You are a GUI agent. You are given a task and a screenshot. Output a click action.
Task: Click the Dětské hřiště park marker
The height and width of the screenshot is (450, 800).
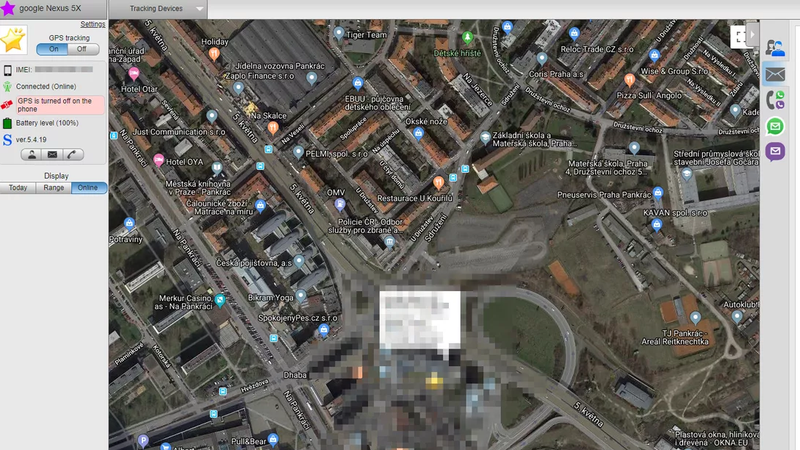(467, 37)
